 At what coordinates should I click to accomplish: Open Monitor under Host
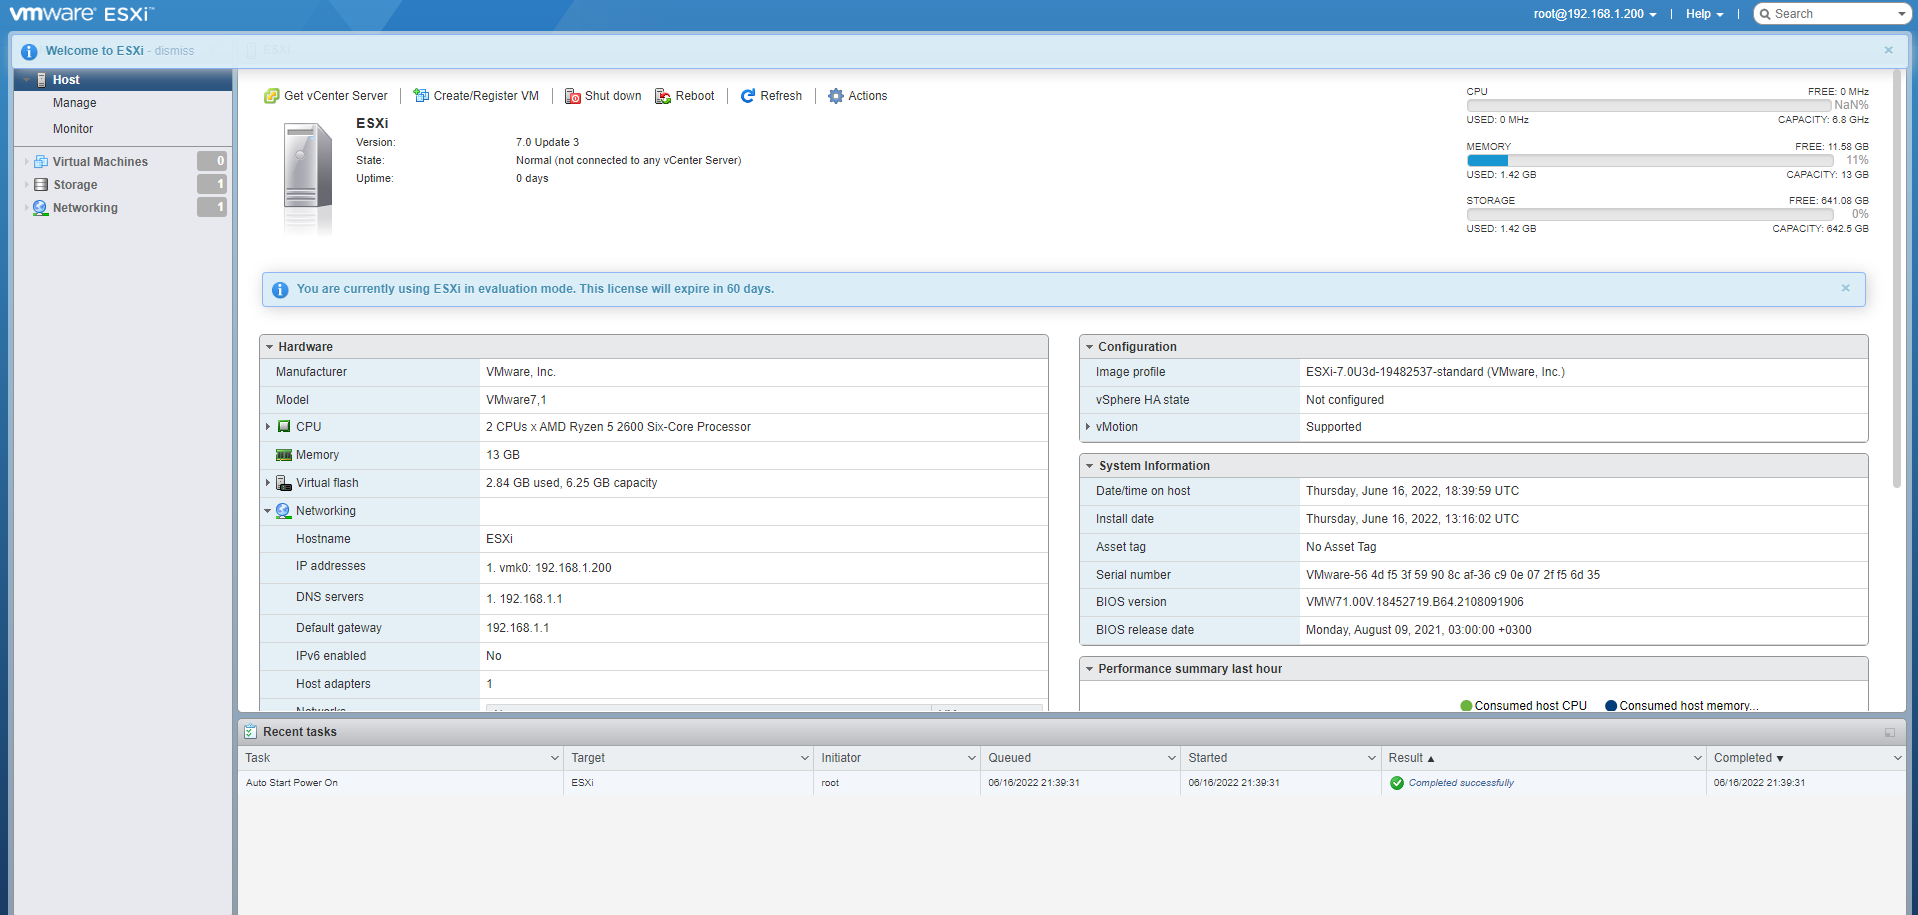(73, 129)
